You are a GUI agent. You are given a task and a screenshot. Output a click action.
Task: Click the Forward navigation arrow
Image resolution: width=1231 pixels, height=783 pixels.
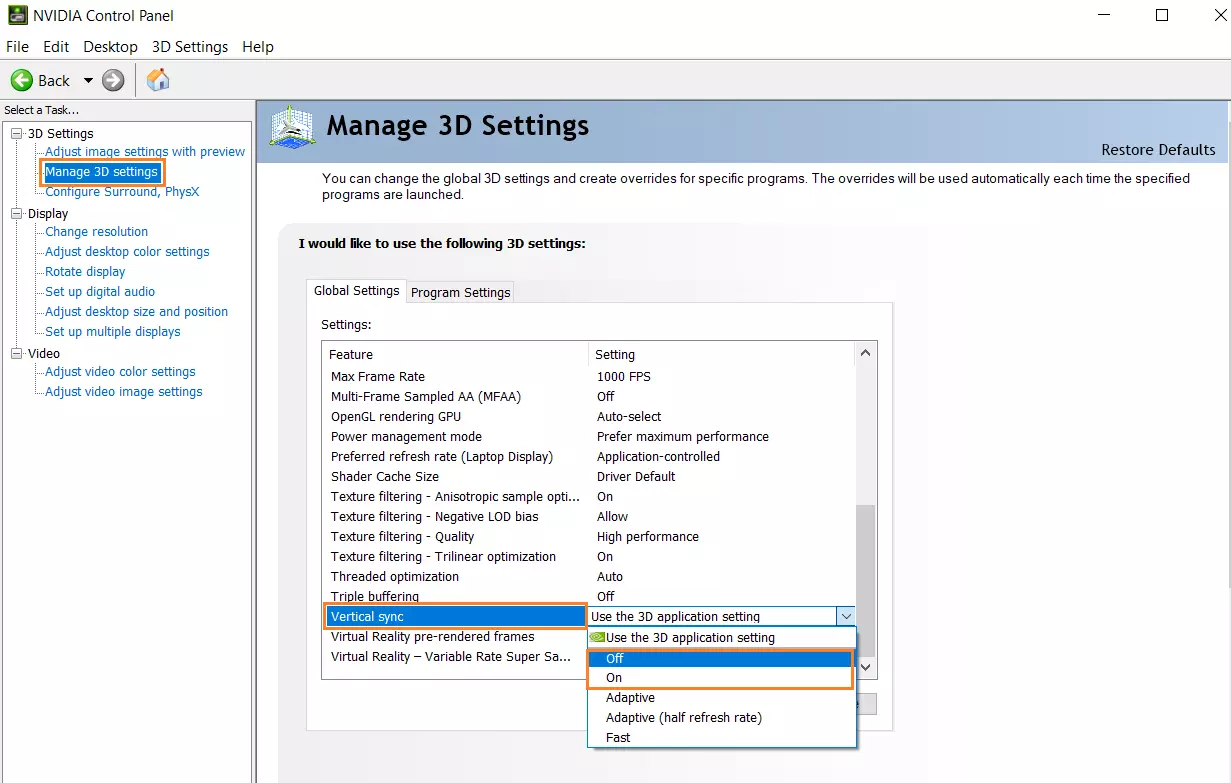pyautogui.click(x=112, y=80)
